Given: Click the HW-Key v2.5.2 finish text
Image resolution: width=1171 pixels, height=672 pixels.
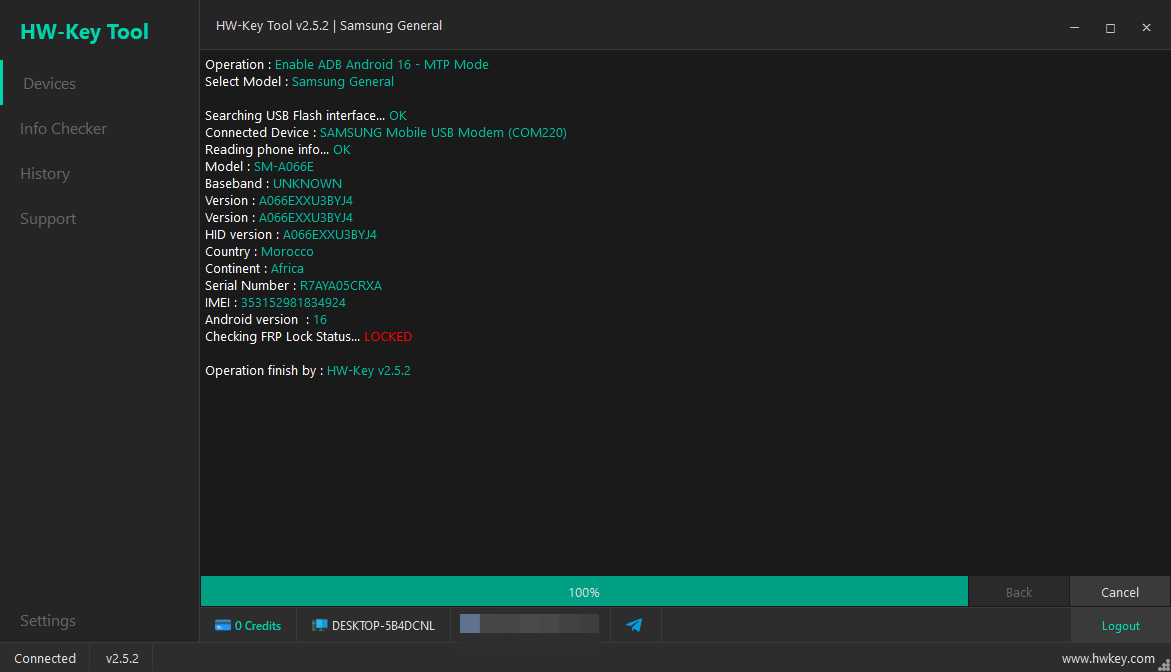Looking at the screenshot, I should tap(368, 370).
